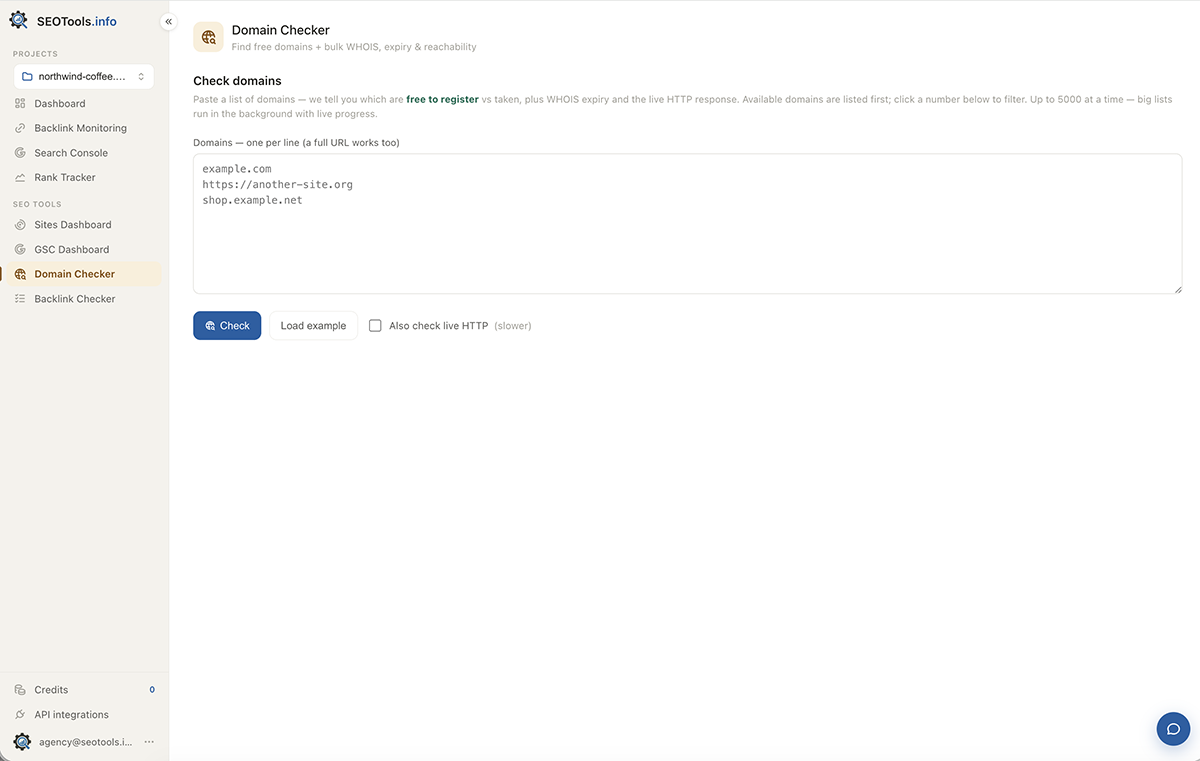Click the SEOTools.info brand name
This screenshot has height=761, width=1200.
tap(77, 21)
